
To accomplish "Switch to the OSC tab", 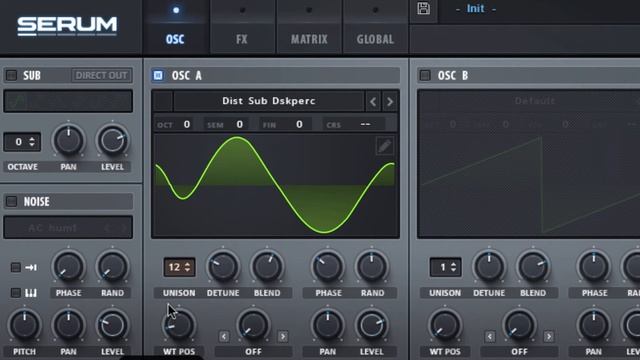I will pyautogui.click(x=175, y=39).
